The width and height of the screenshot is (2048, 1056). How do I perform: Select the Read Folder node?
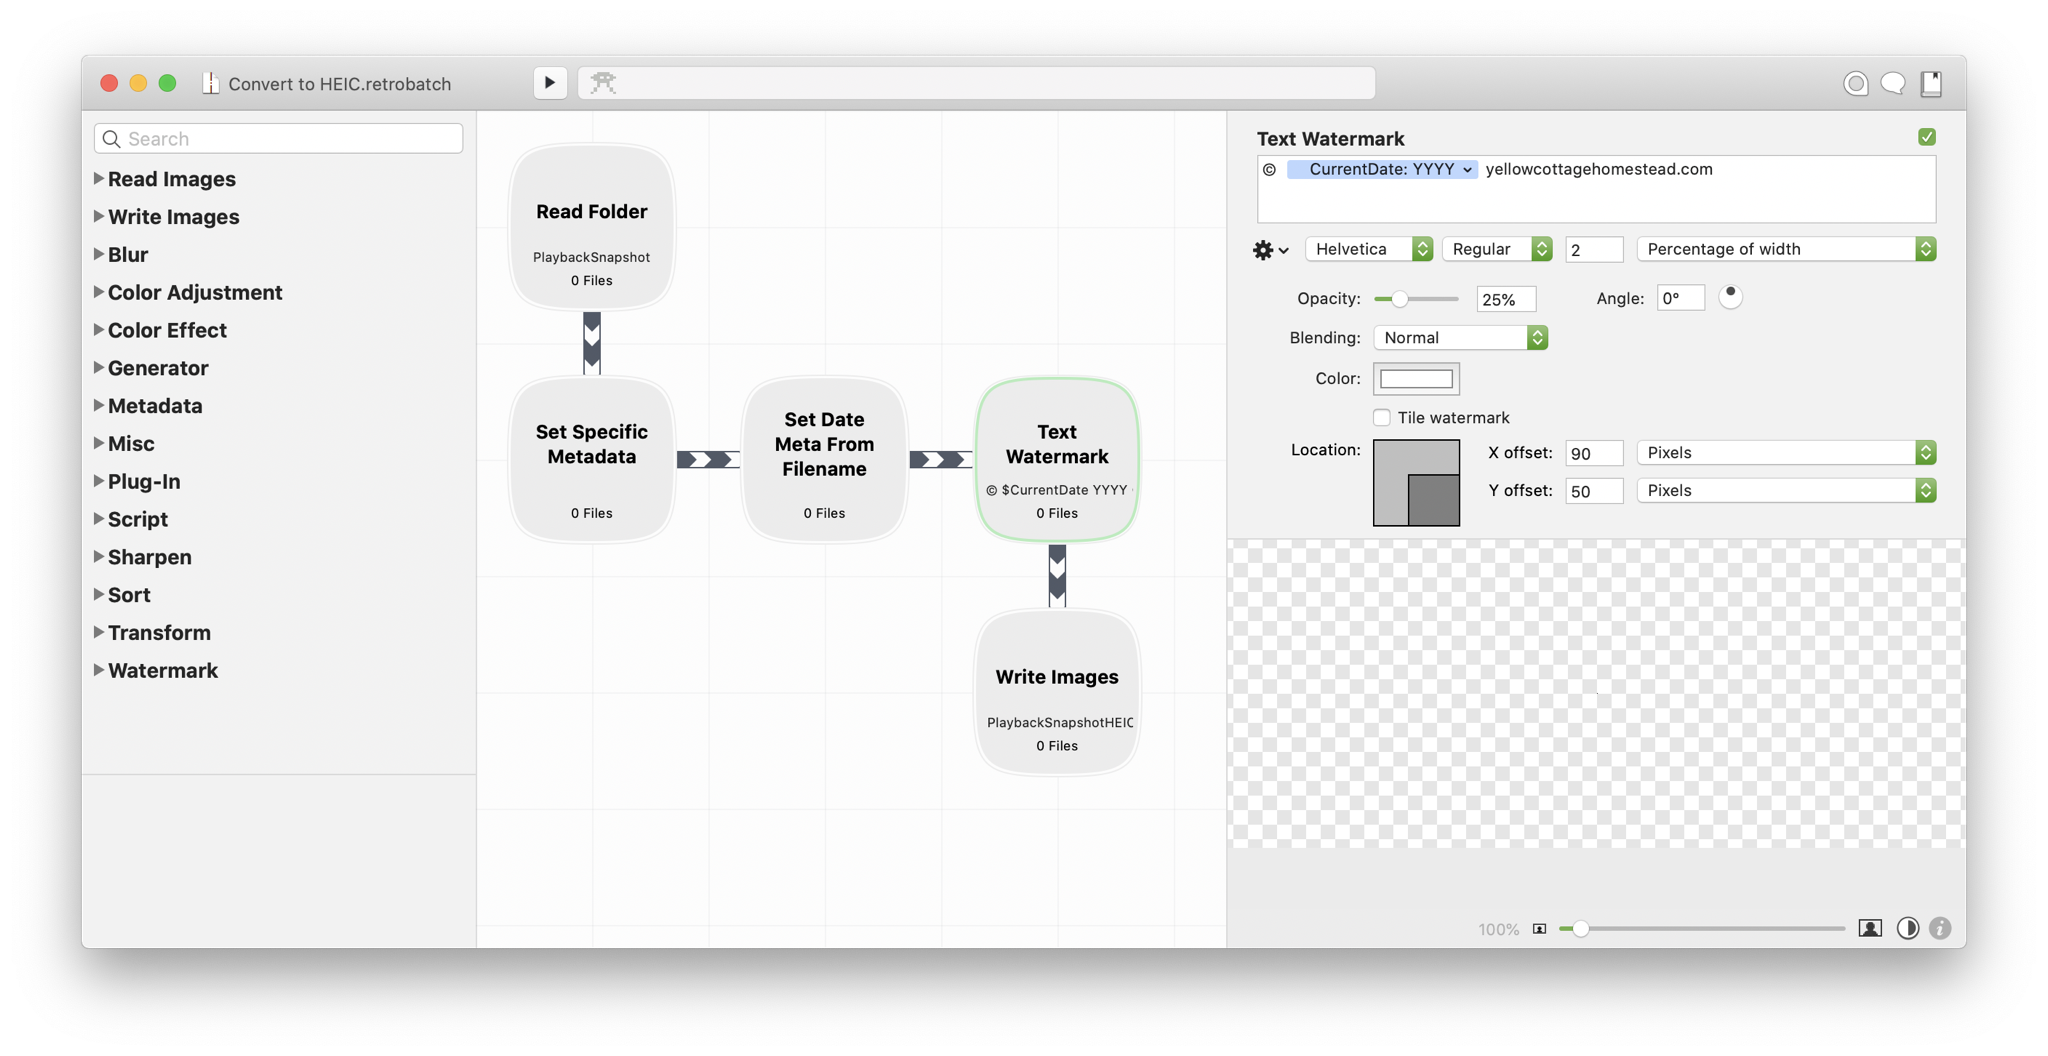(592, 227)
